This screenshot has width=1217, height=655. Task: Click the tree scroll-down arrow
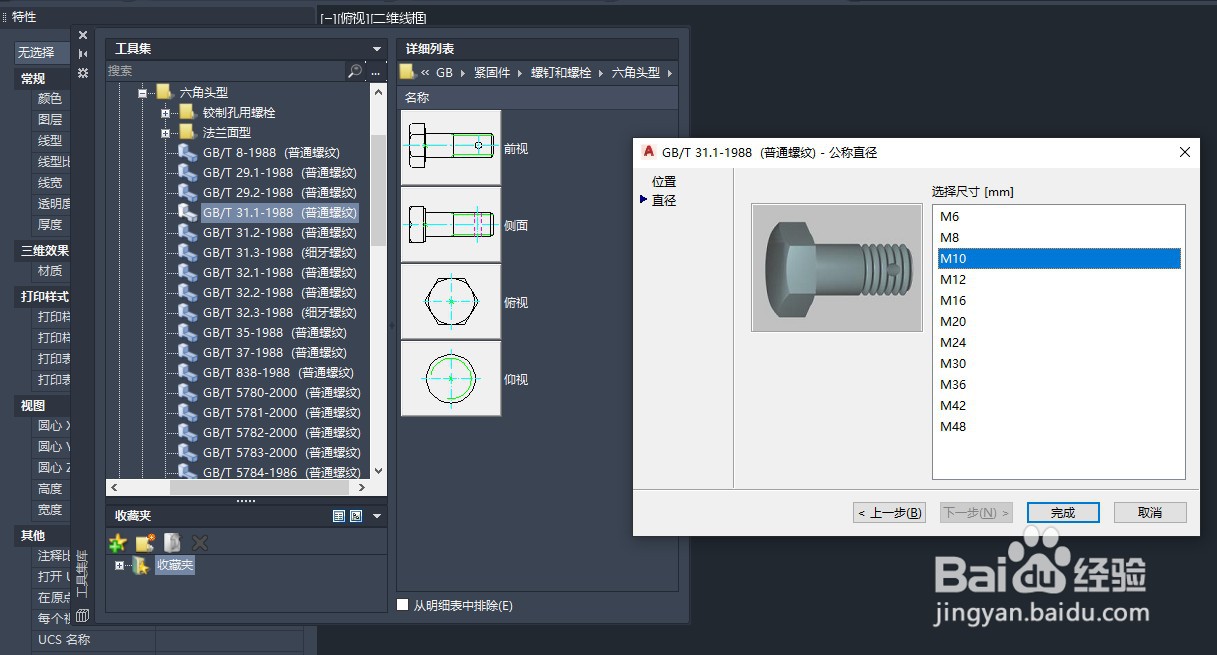coord(378,471)
